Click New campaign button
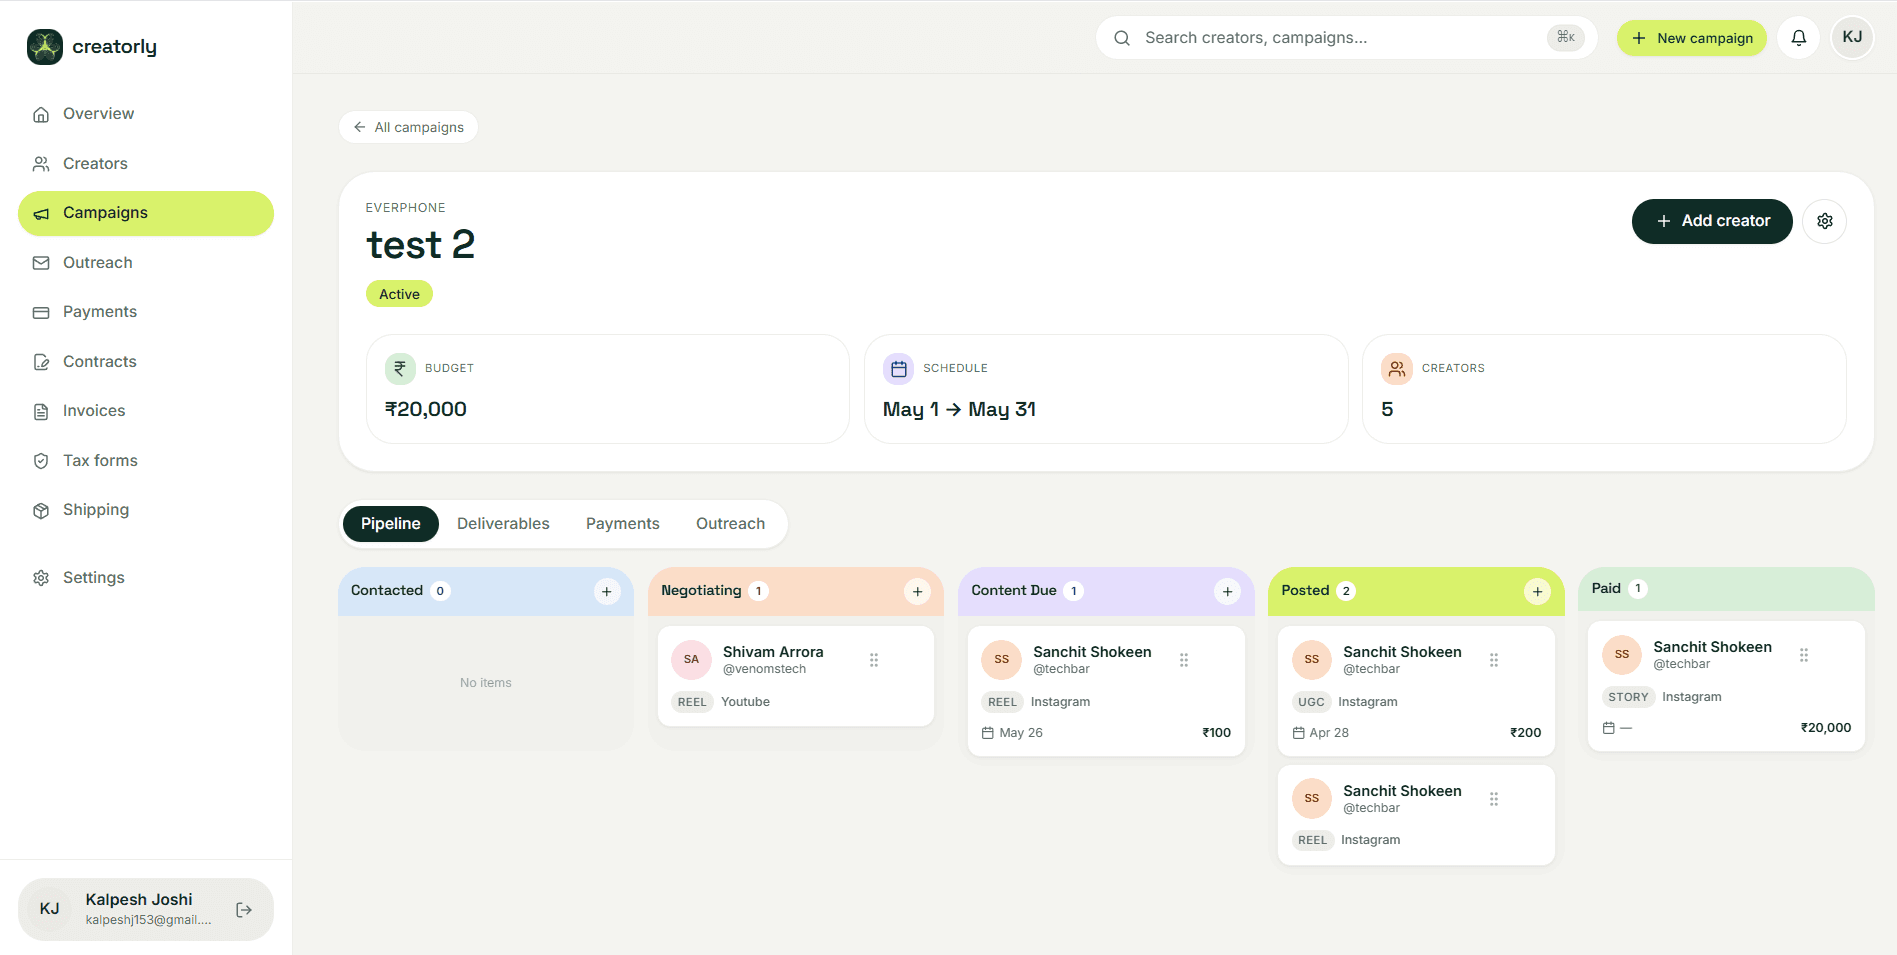This screenshot has height=955, width=1897. tap(1692, 38)
